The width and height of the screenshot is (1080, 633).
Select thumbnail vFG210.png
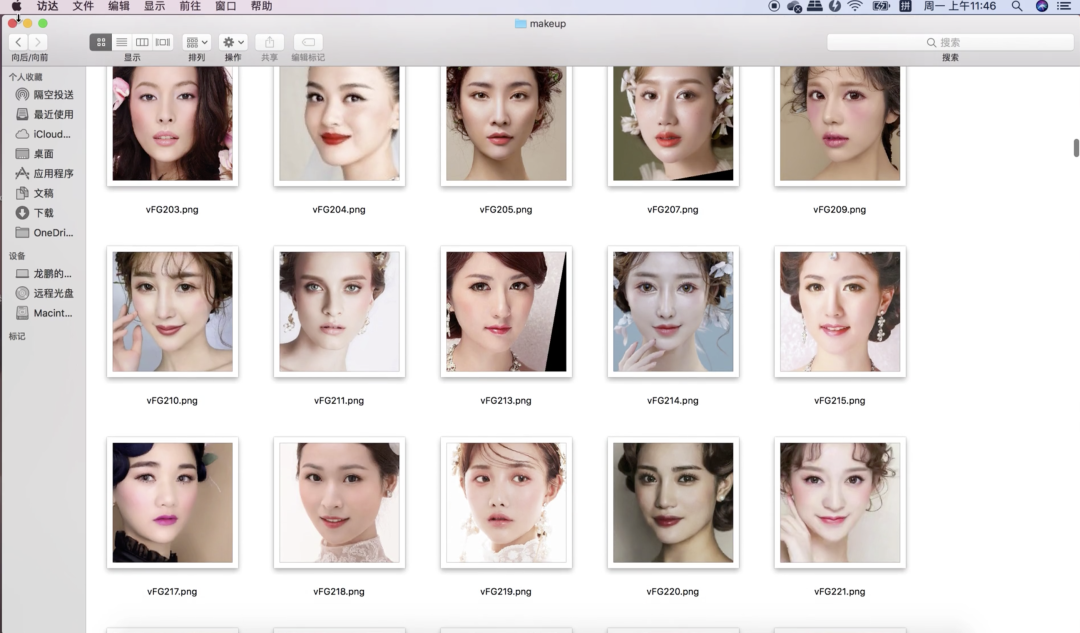point(172,311)
